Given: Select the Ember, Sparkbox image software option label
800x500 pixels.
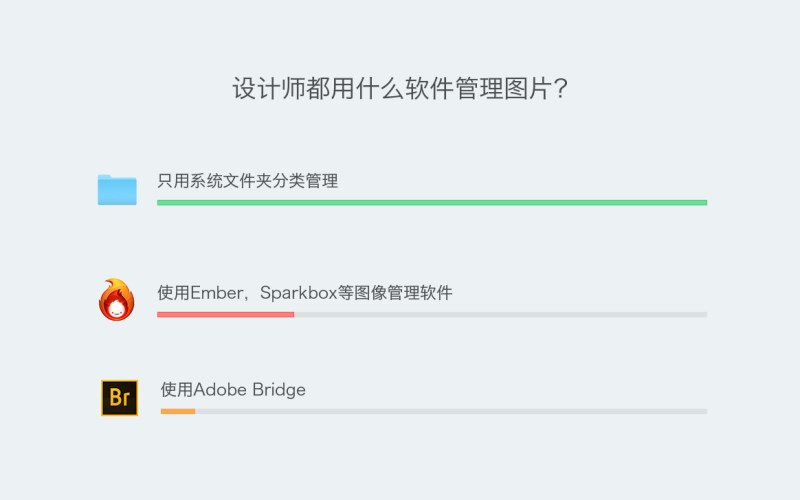Looking at the screenshot, I should pyautogui.click(x=305, y=293).
